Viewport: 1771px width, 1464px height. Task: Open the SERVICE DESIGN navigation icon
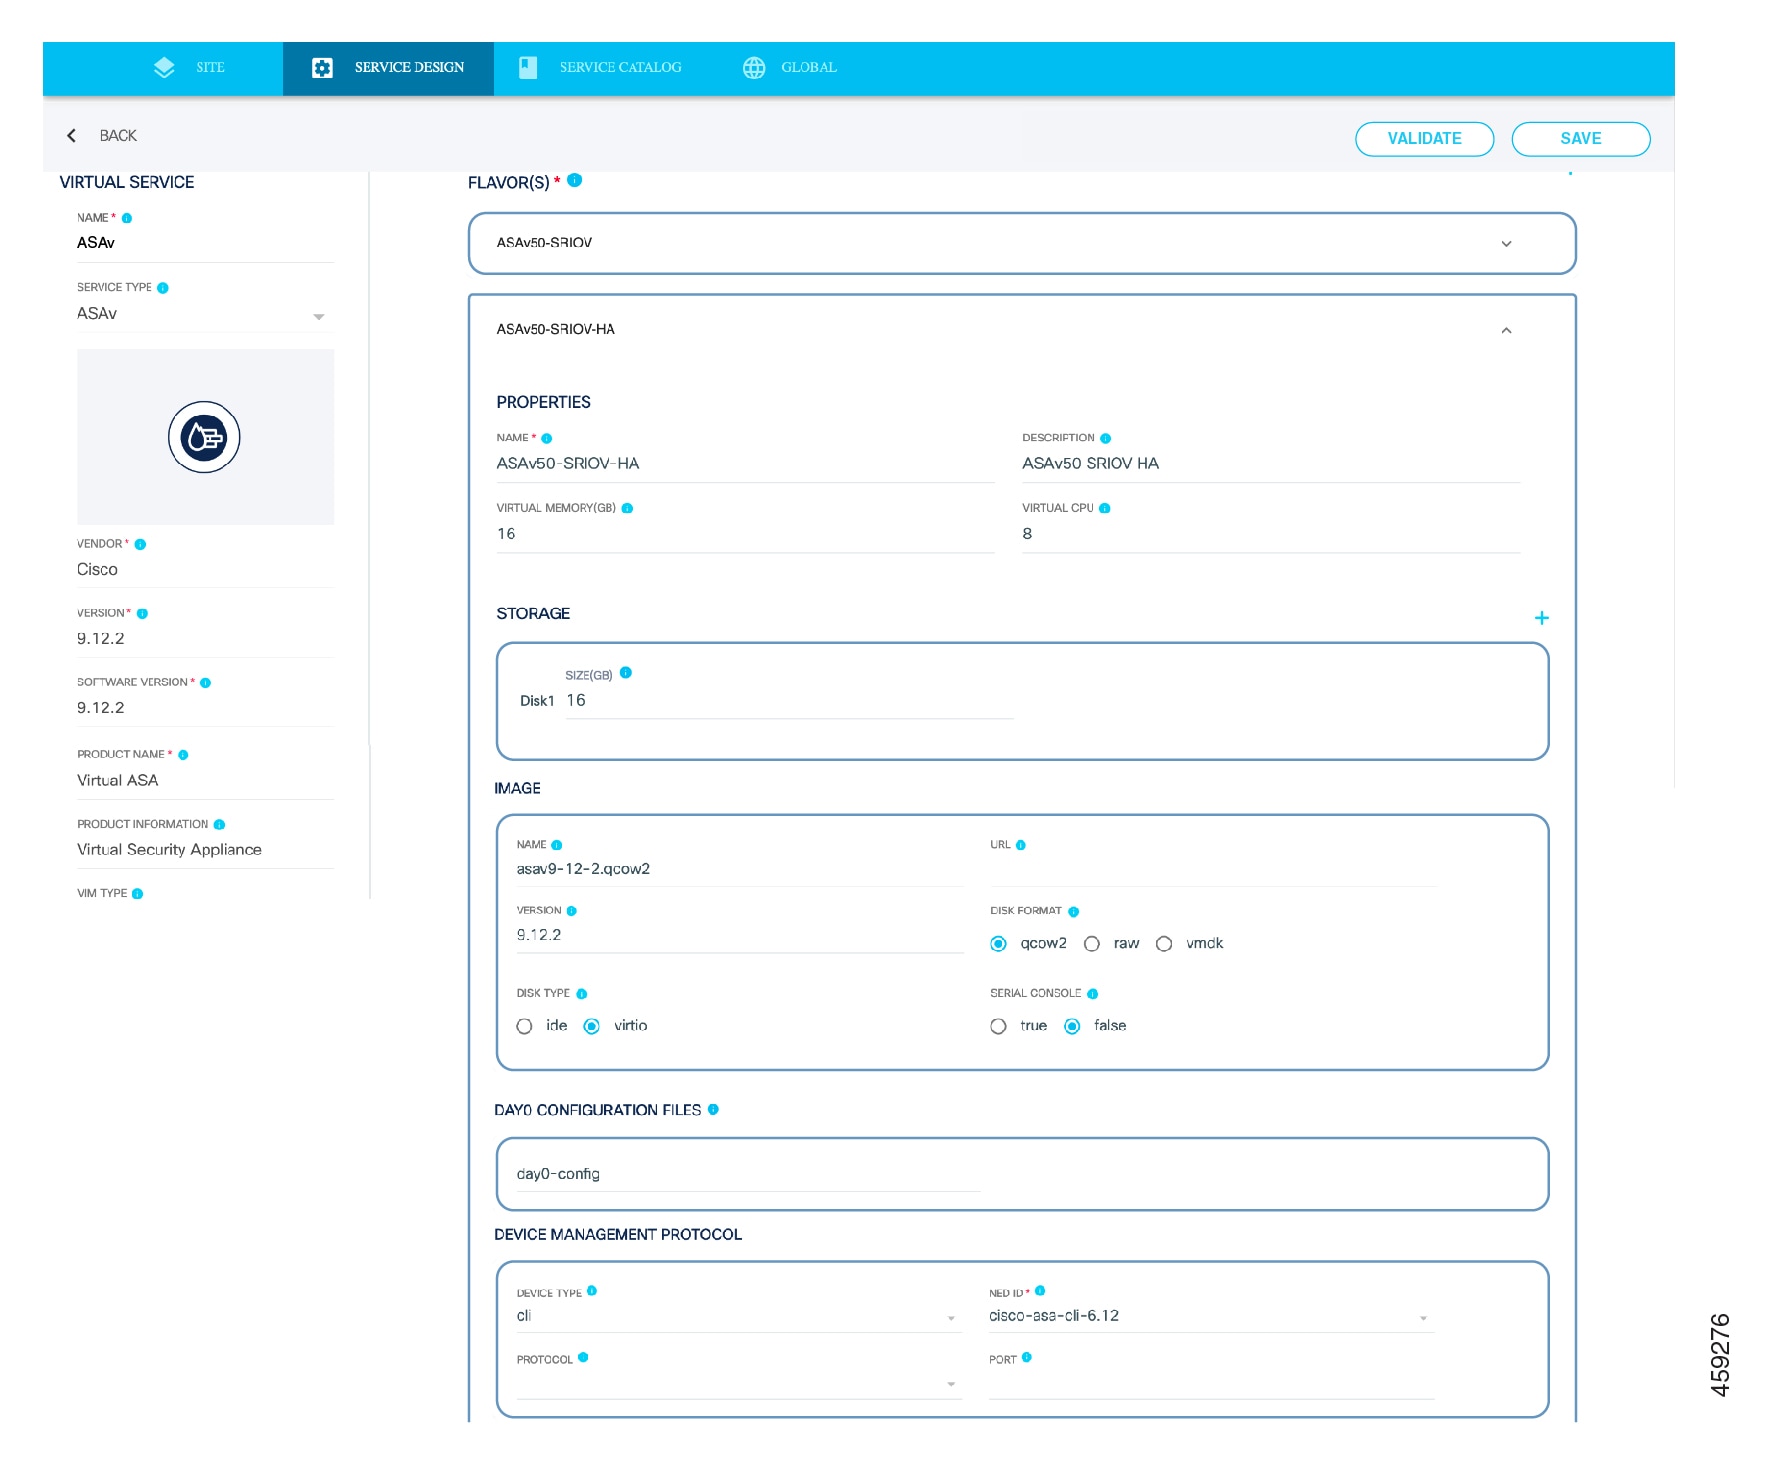click(322, 67)
